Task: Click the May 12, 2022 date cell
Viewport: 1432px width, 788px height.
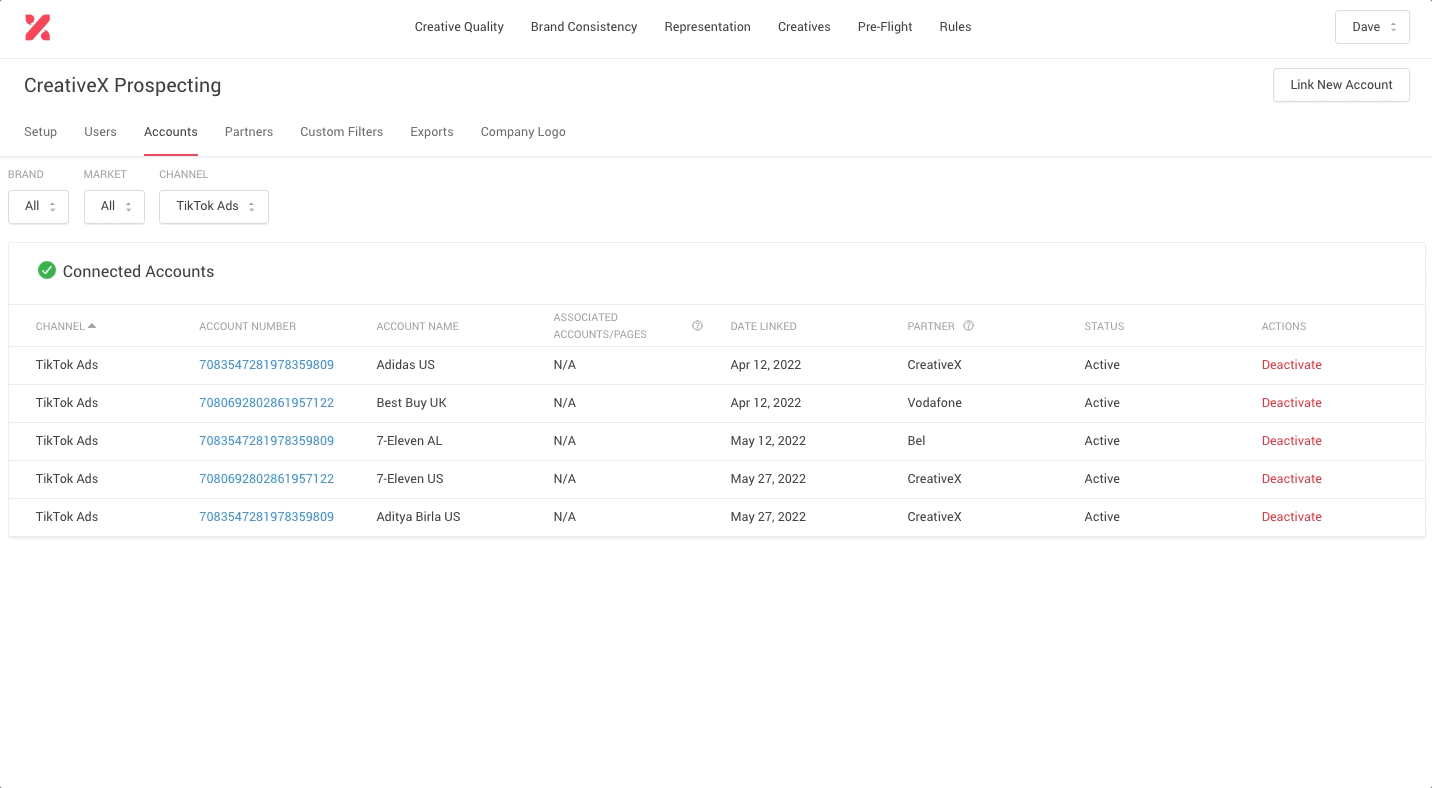Action: [768, 441]
